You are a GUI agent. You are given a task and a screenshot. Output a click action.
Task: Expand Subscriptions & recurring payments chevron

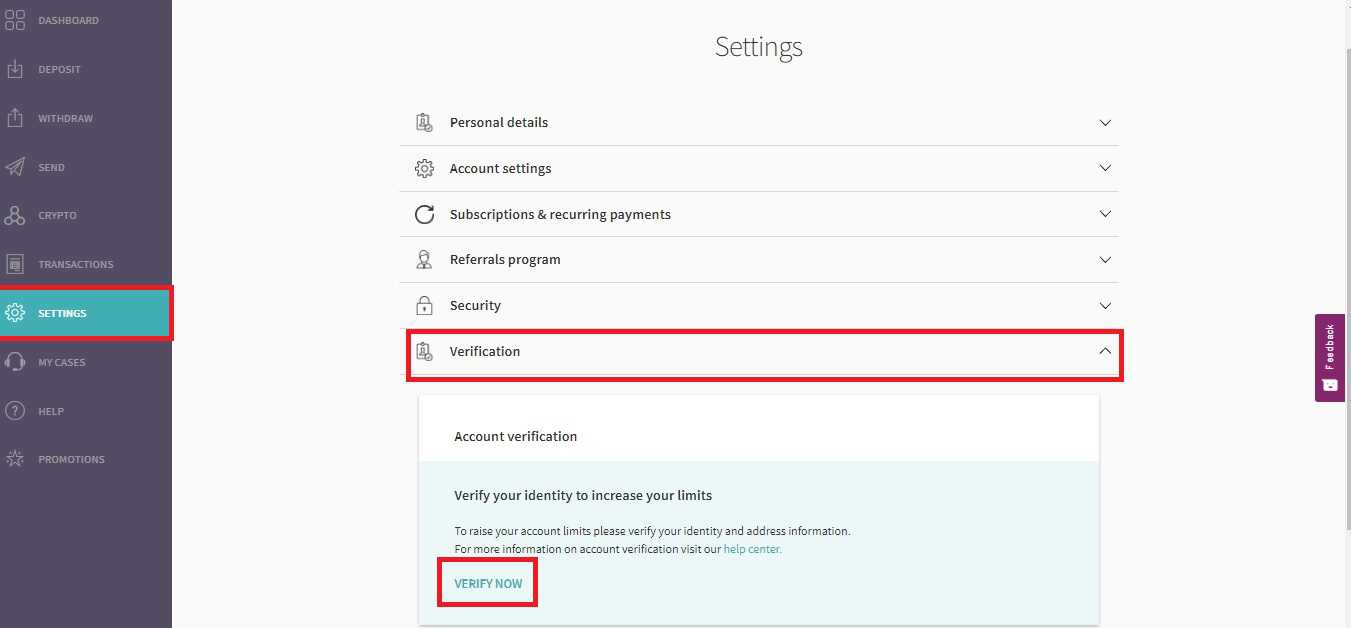tap(1105, 214)
